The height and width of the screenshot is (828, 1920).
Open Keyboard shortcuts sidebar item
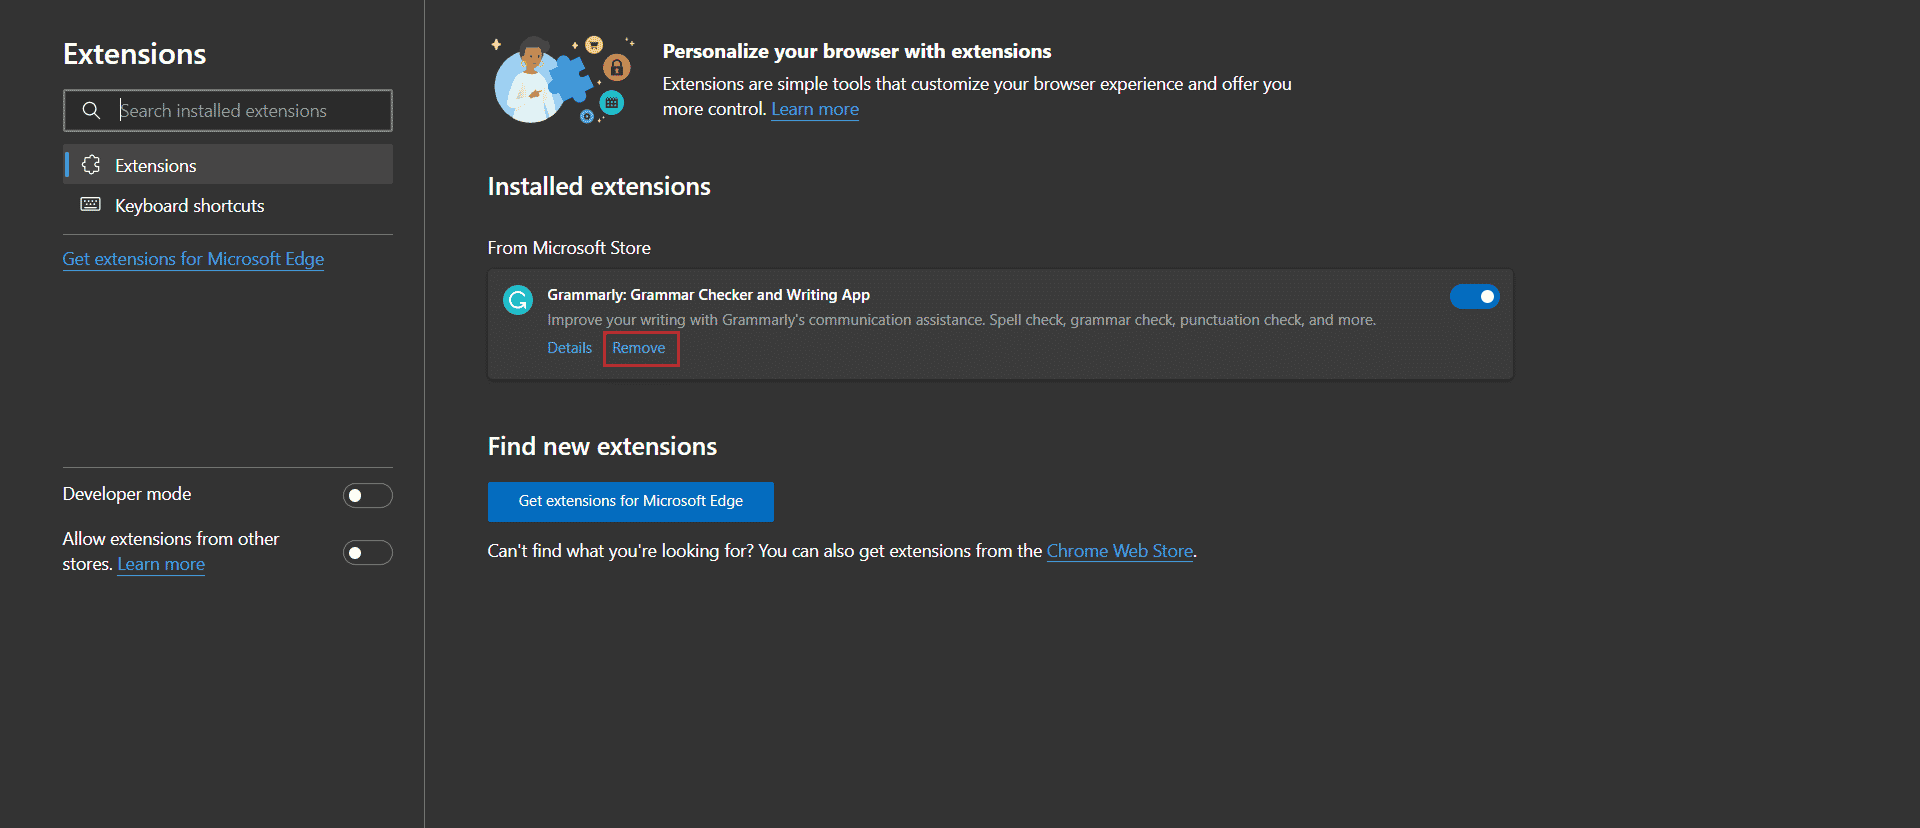point(228,205)
